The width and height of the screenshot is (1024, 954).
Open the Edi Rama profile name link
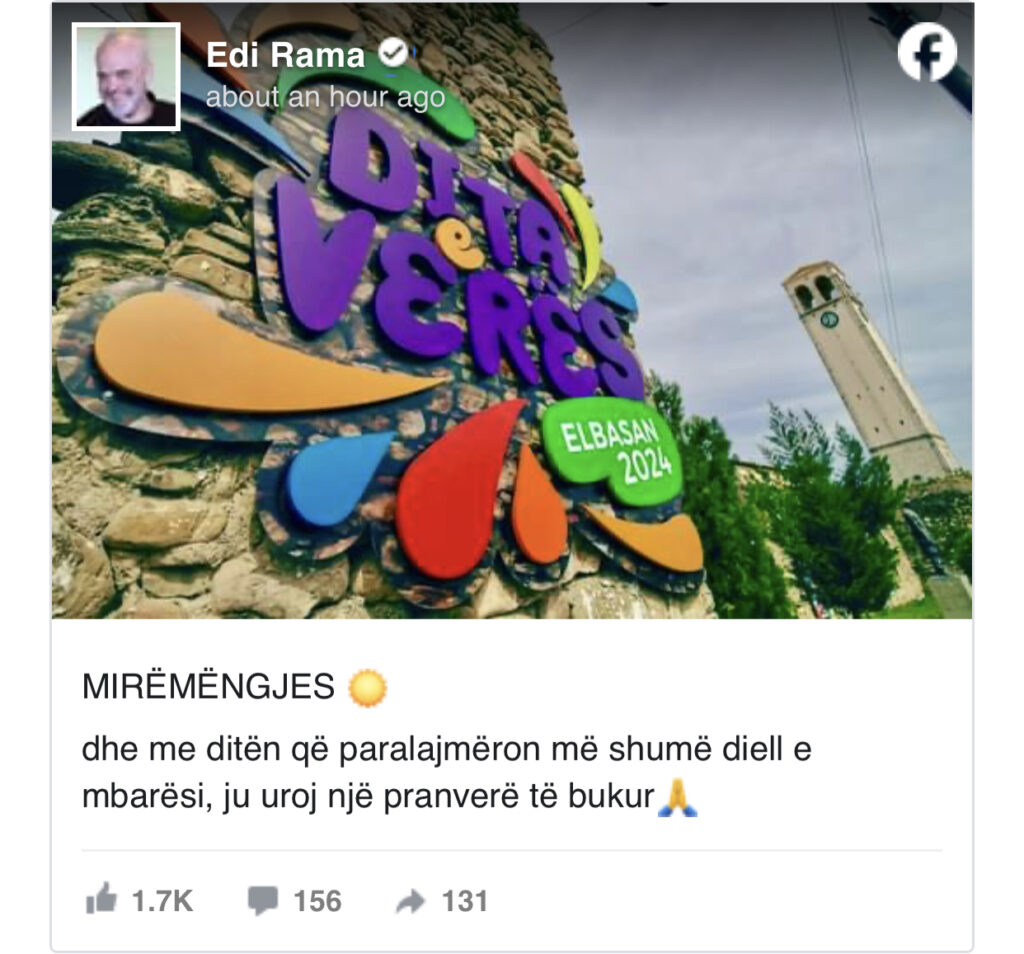(285, 55)
